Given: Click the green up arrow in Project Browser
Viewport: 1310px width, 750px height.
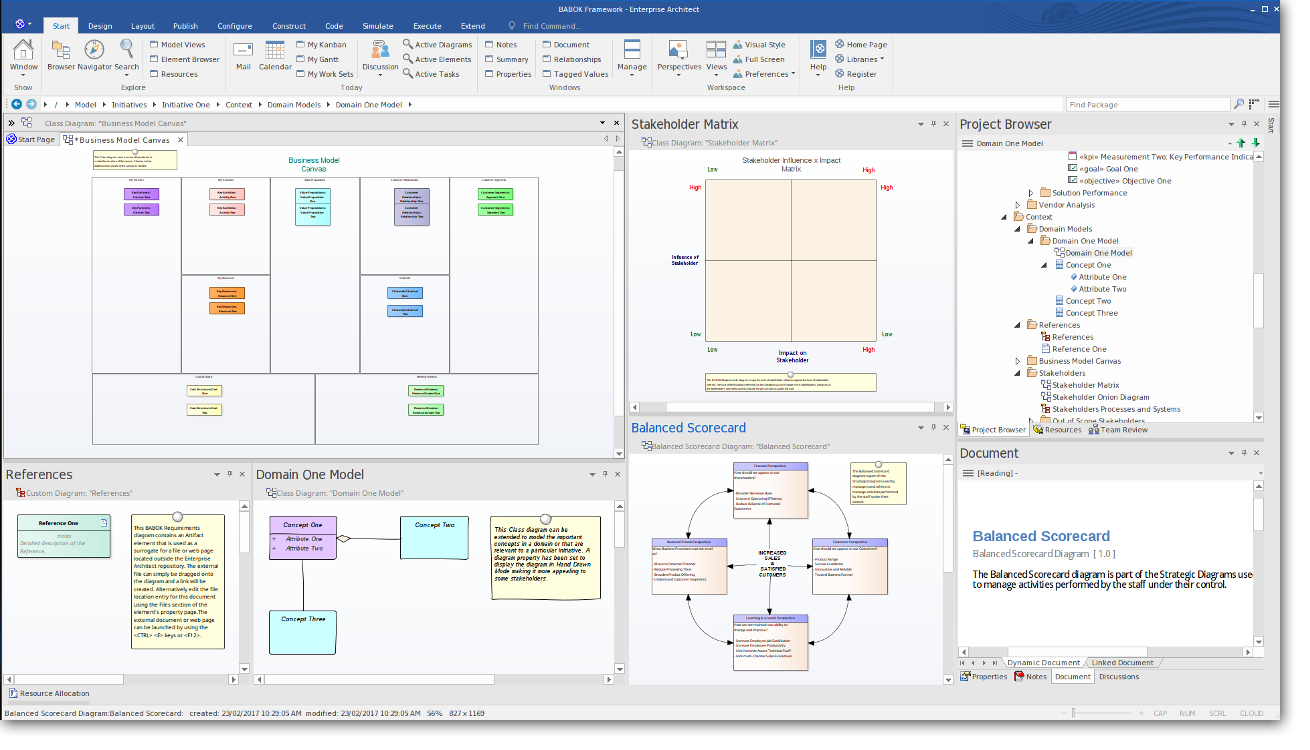Looking at the screenshot, I should pos(1241,143).
